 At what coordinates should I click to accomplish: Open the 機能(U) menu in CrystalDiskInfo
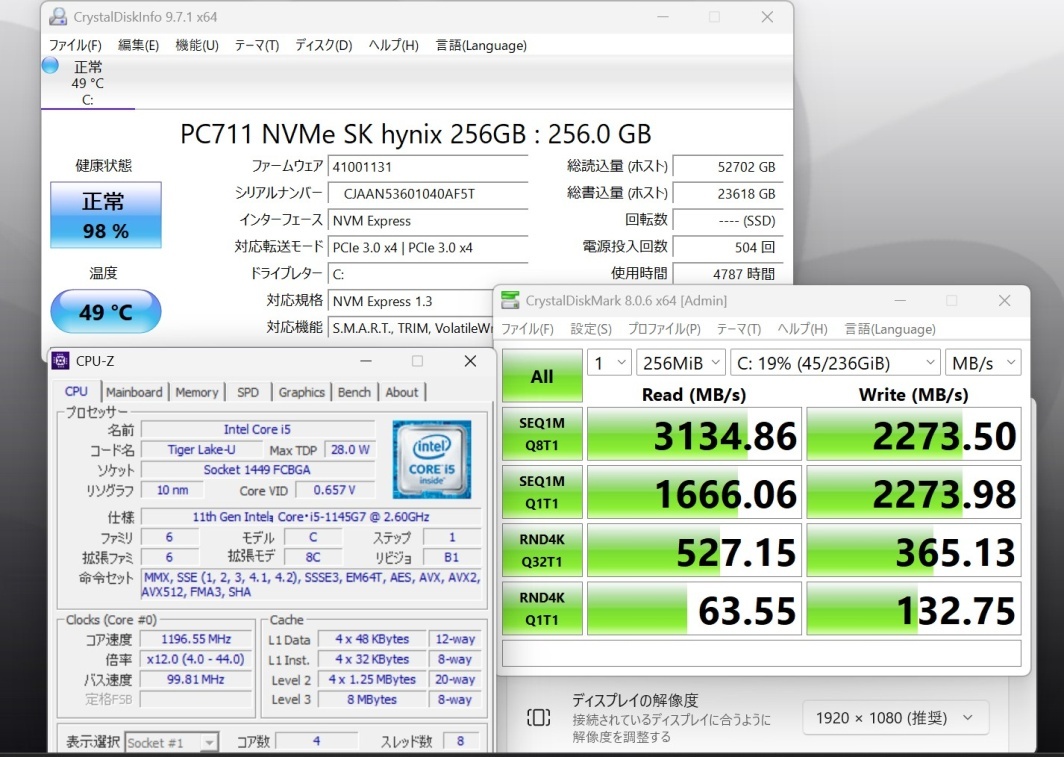pos(197,45)
